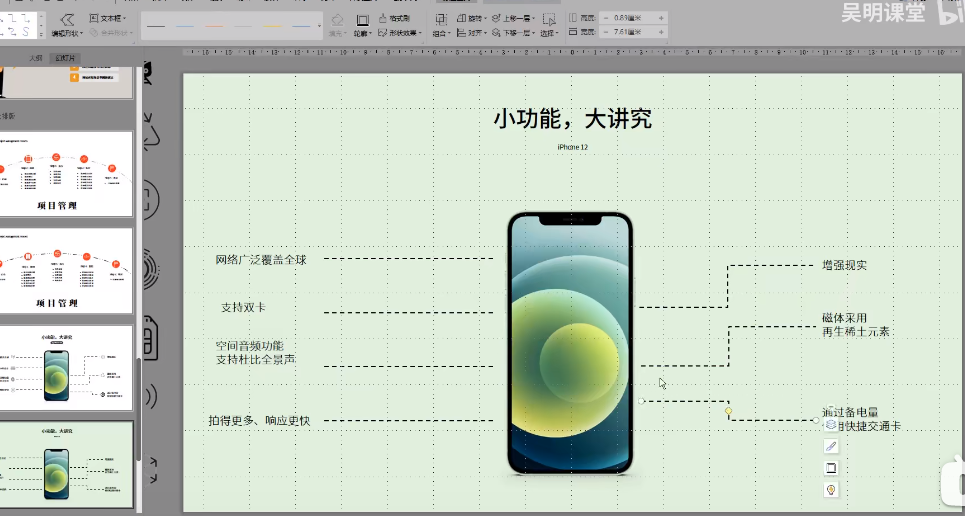Open the 旋转 dropdown arrow
Viewport: 965px width, 516px height.
484,19
